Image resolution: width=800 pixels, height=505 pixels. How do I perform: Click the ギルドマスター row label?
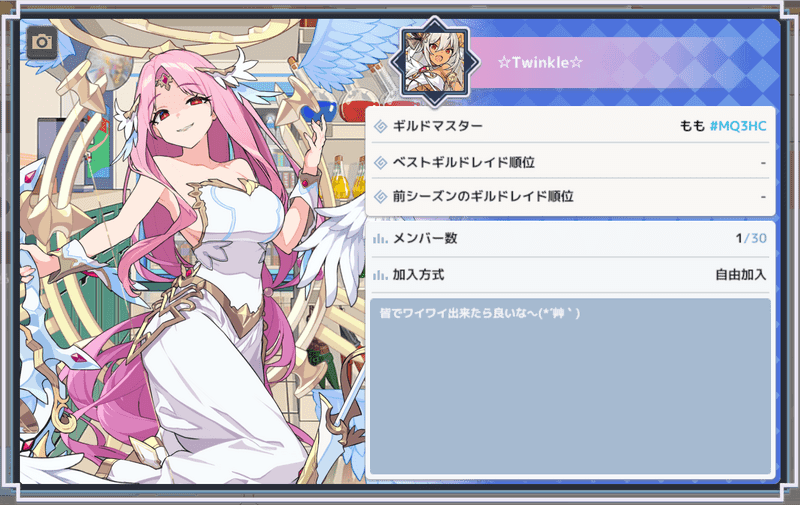[x=437, y=126]
